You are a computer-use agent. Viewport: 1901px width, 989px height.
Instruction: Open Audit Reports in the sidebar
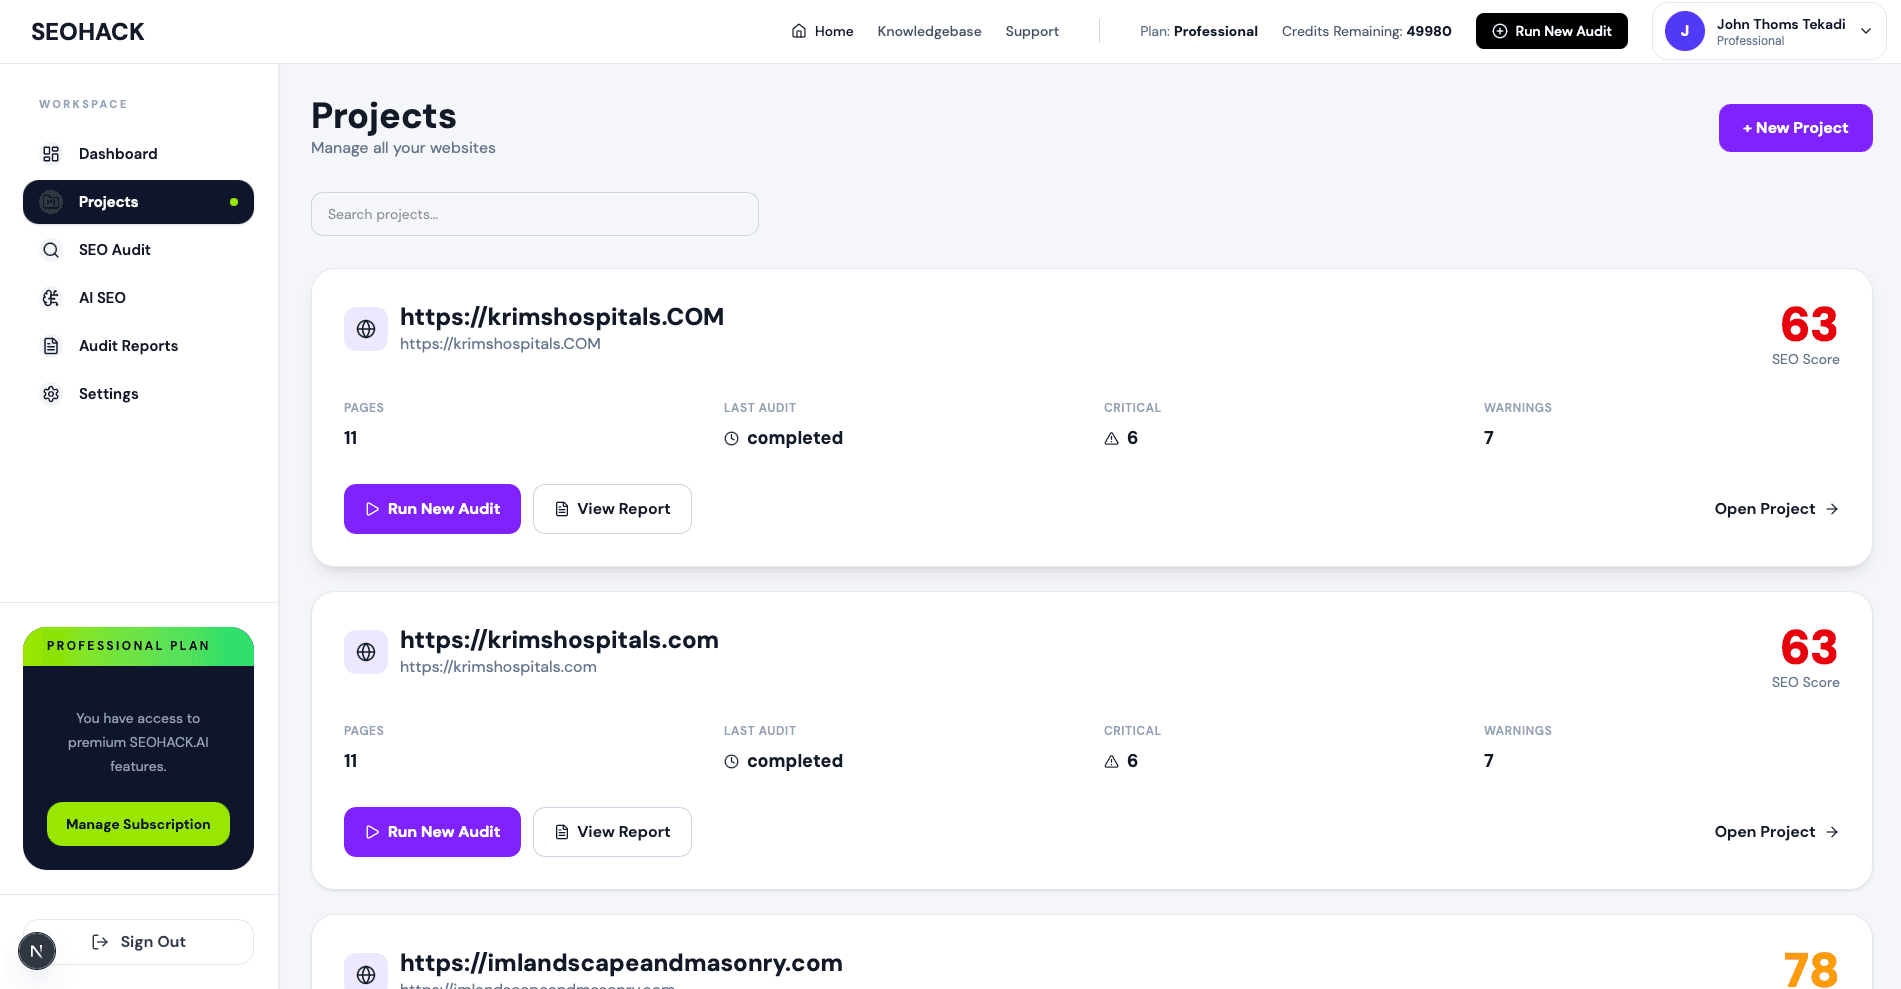coord(138,346)
